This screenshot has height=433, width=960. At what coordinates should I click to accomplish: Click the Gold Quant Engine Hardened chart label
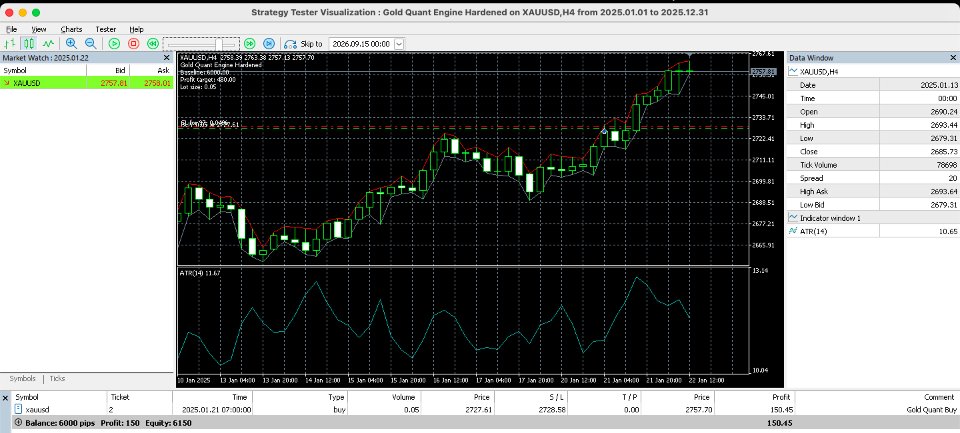pyautogui.click(x=221, y=64)
